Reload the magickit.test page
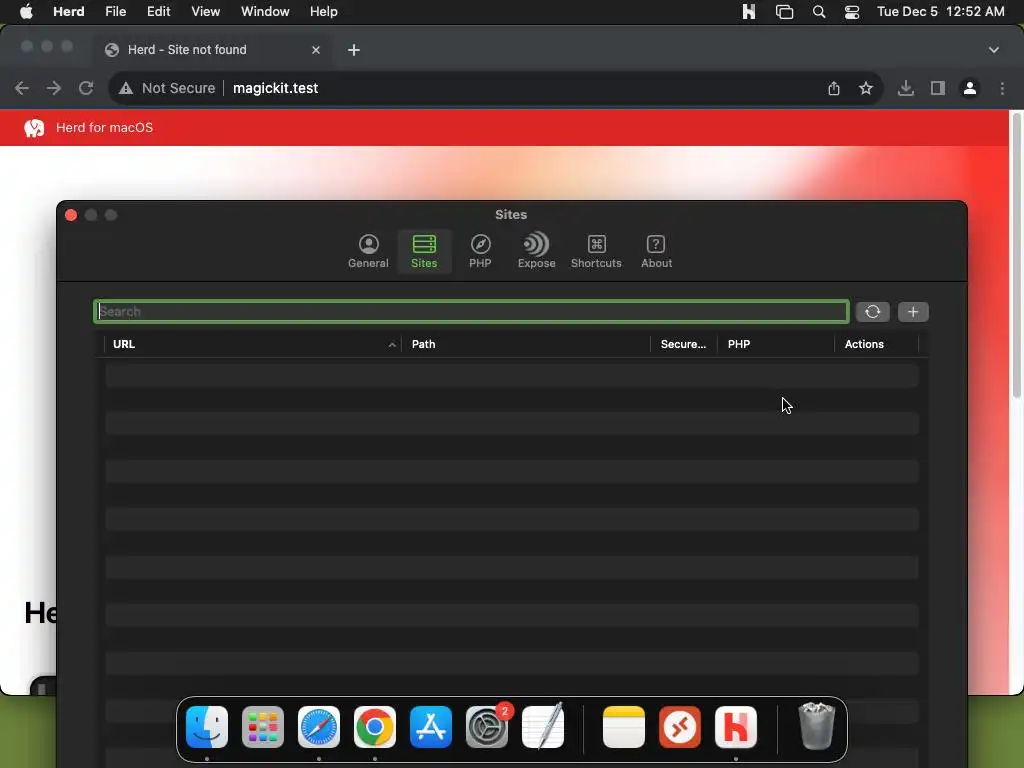This screenshot has height=768, width=1024. 86,88
